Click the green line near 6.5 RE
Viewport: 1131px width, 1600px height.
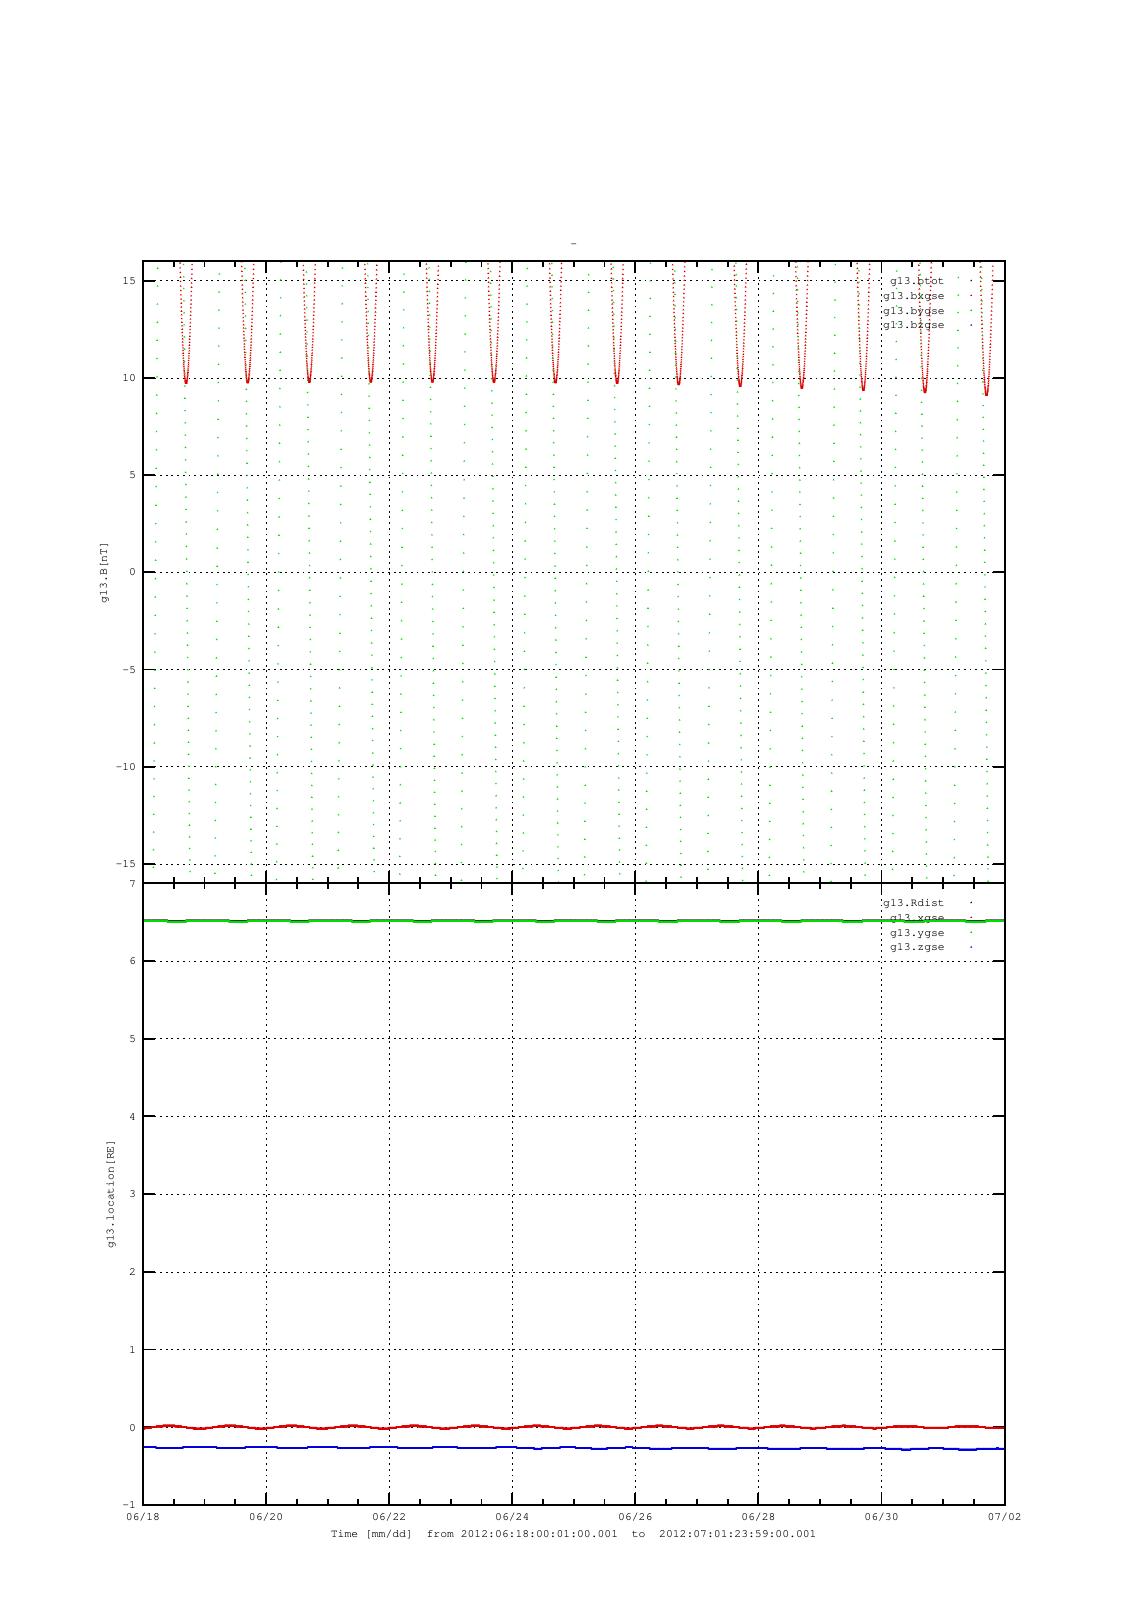click(x=574, y=920)
